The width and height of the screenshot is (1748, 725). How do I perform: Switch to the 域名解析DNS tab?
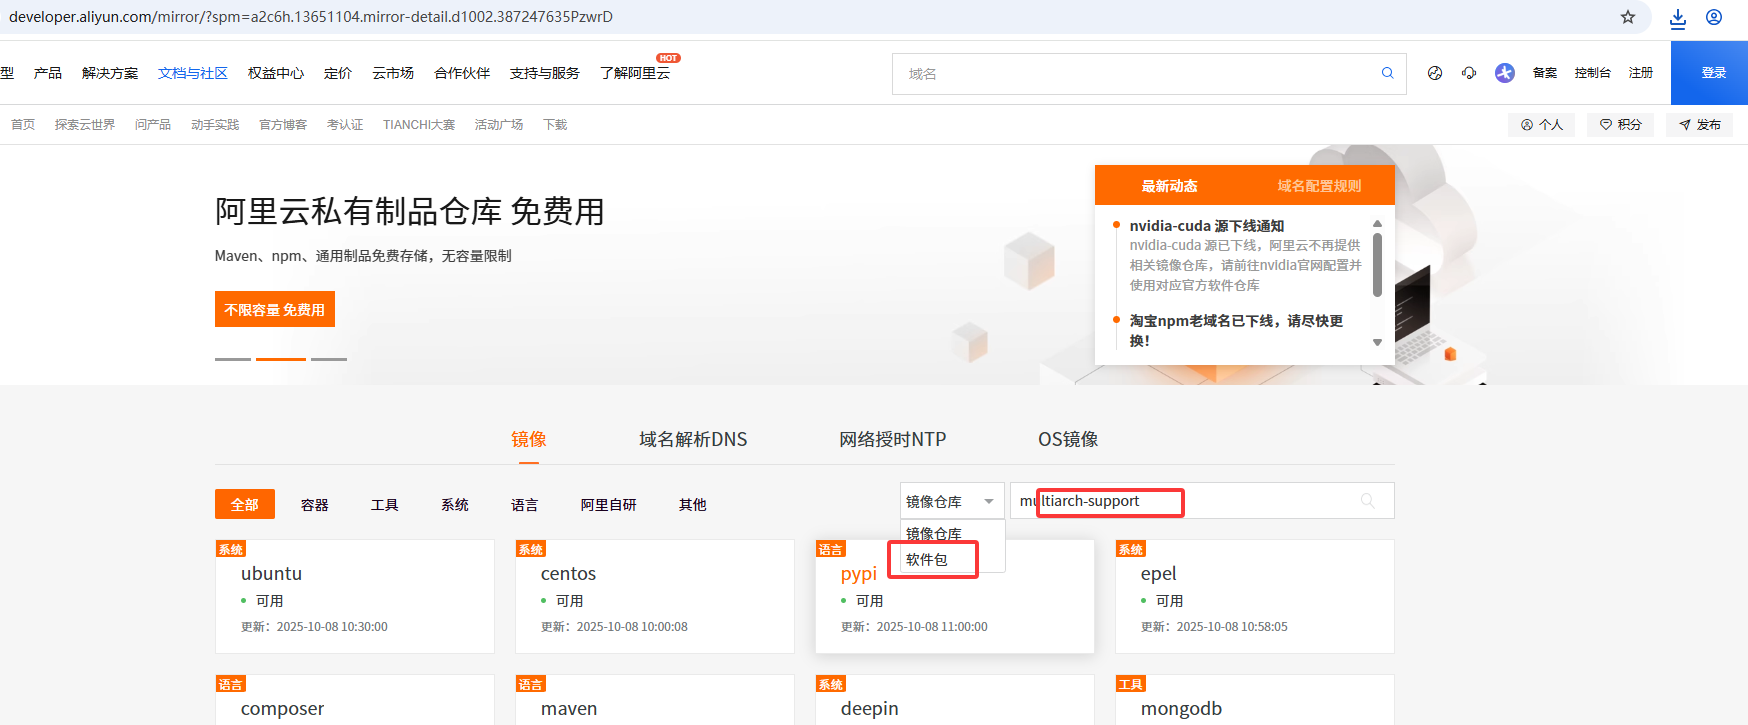(693, 440)
